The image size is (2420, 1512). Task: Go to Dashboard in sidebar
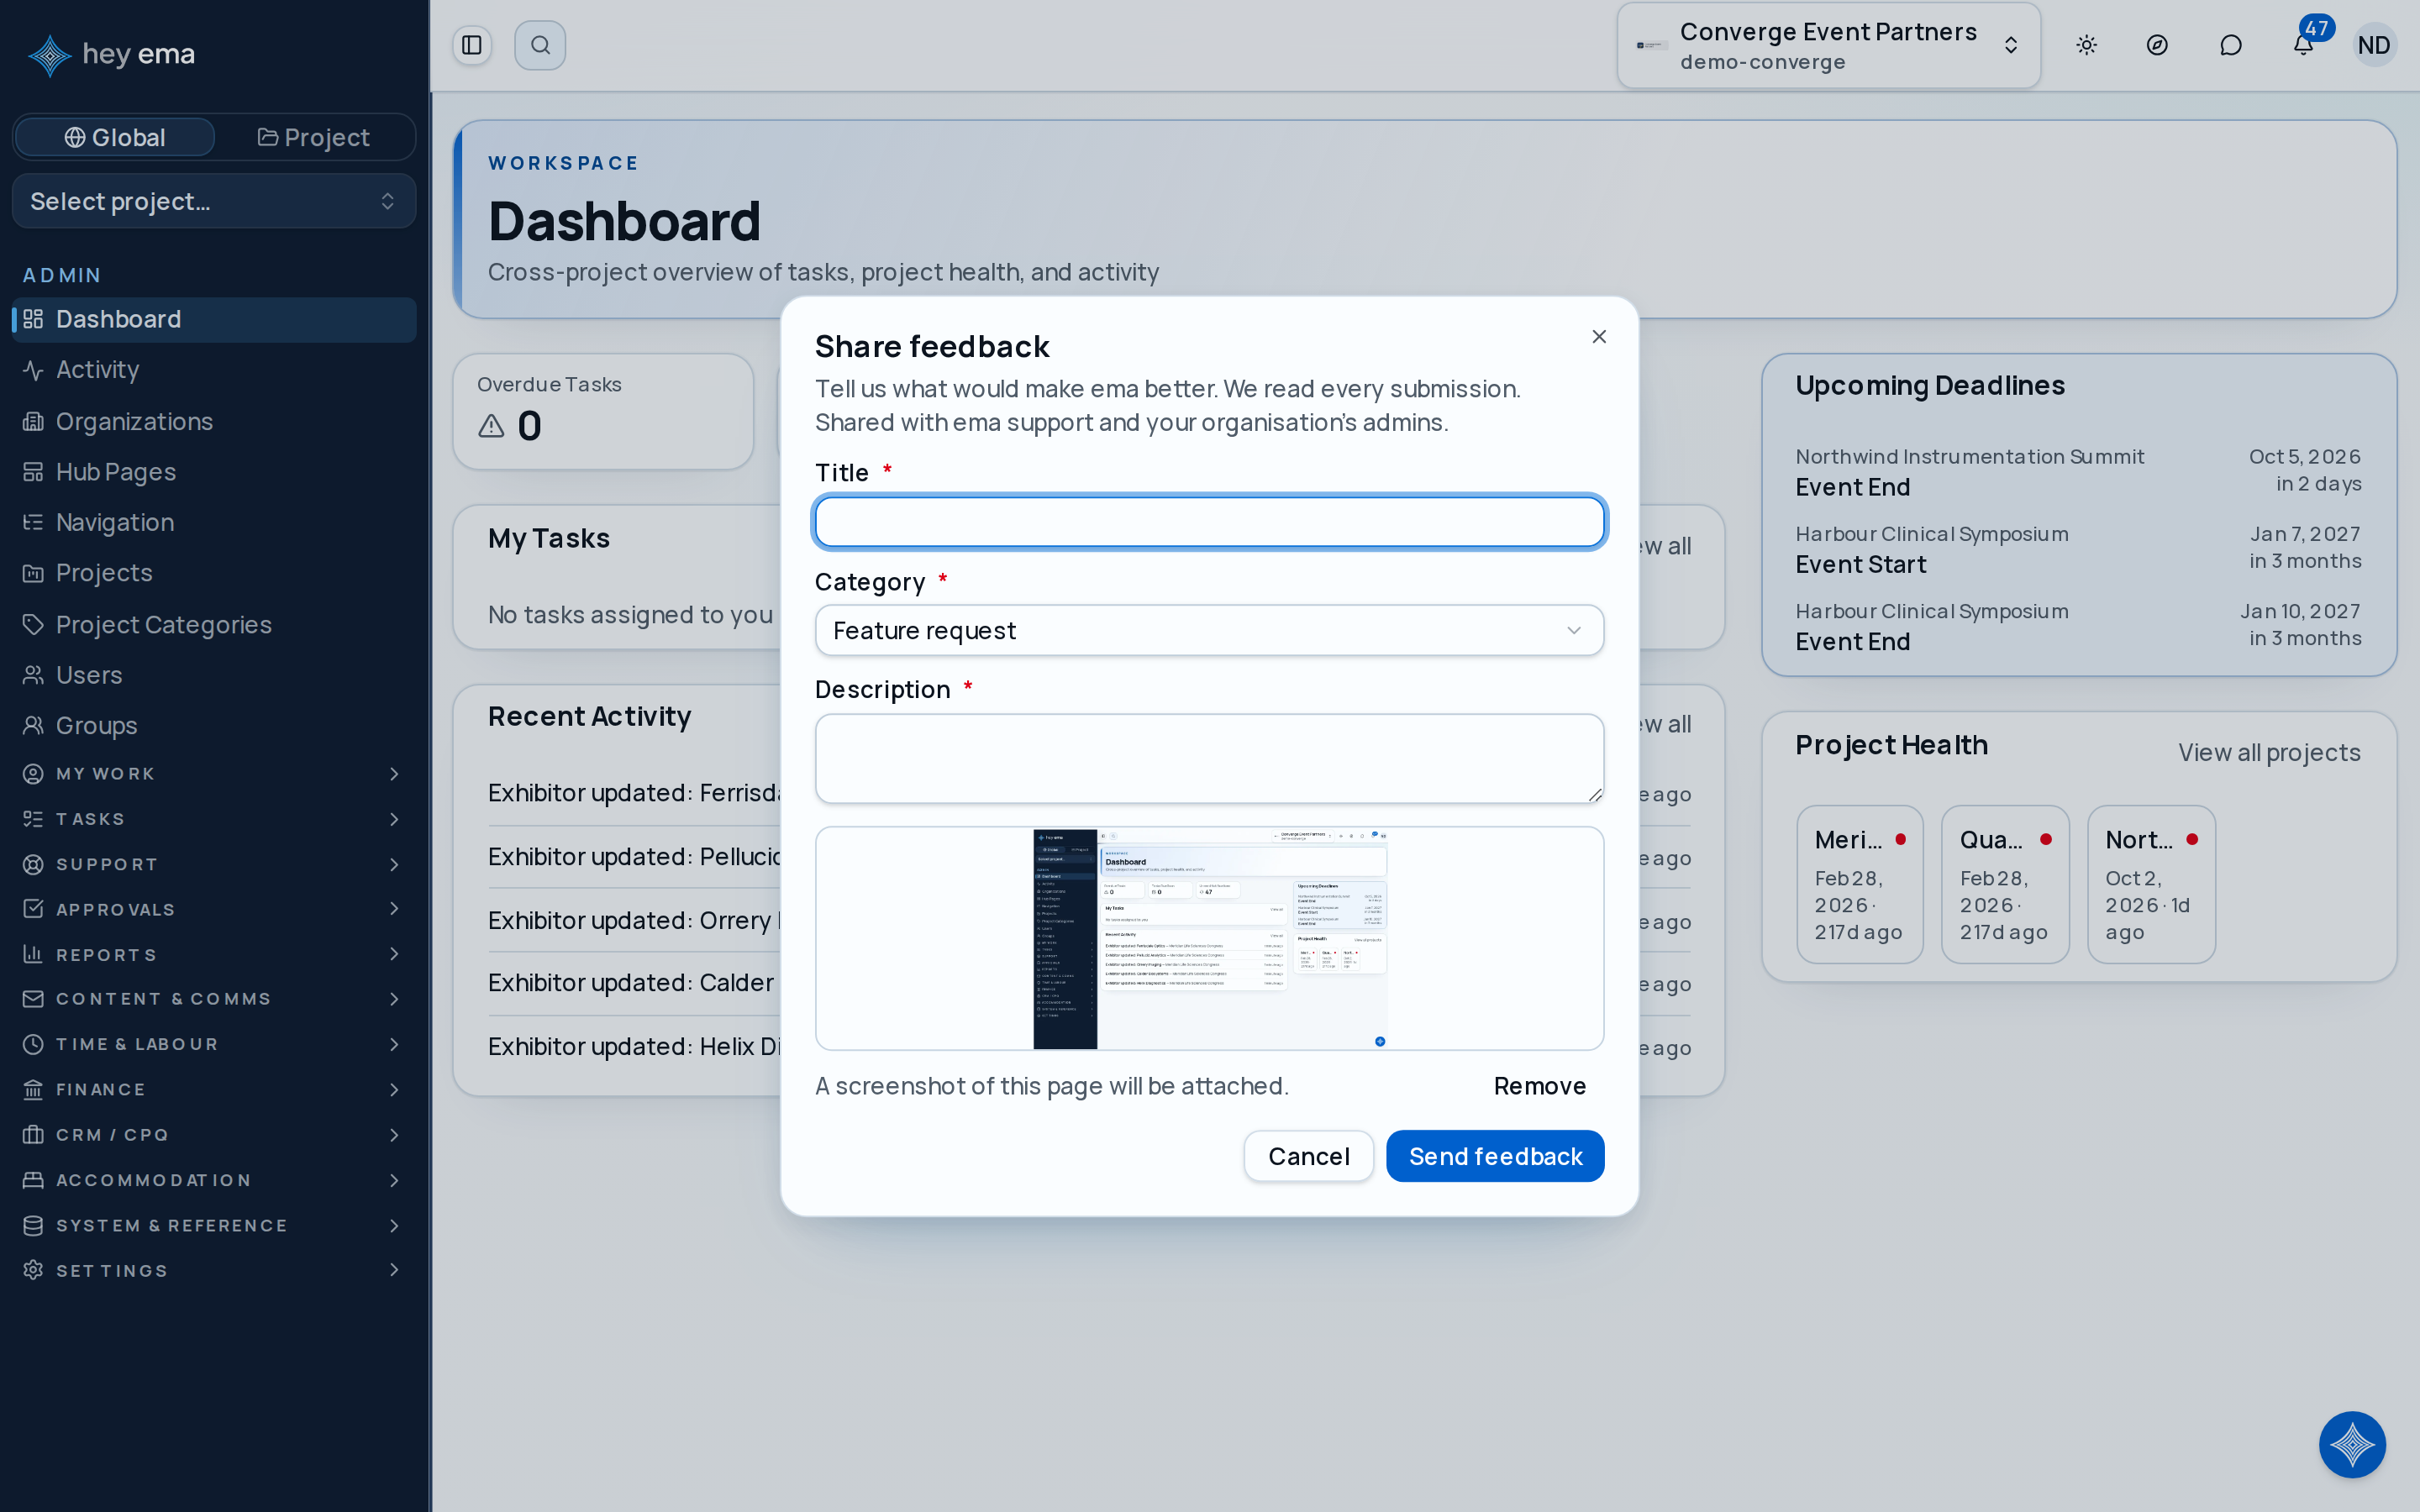point(213,319)
